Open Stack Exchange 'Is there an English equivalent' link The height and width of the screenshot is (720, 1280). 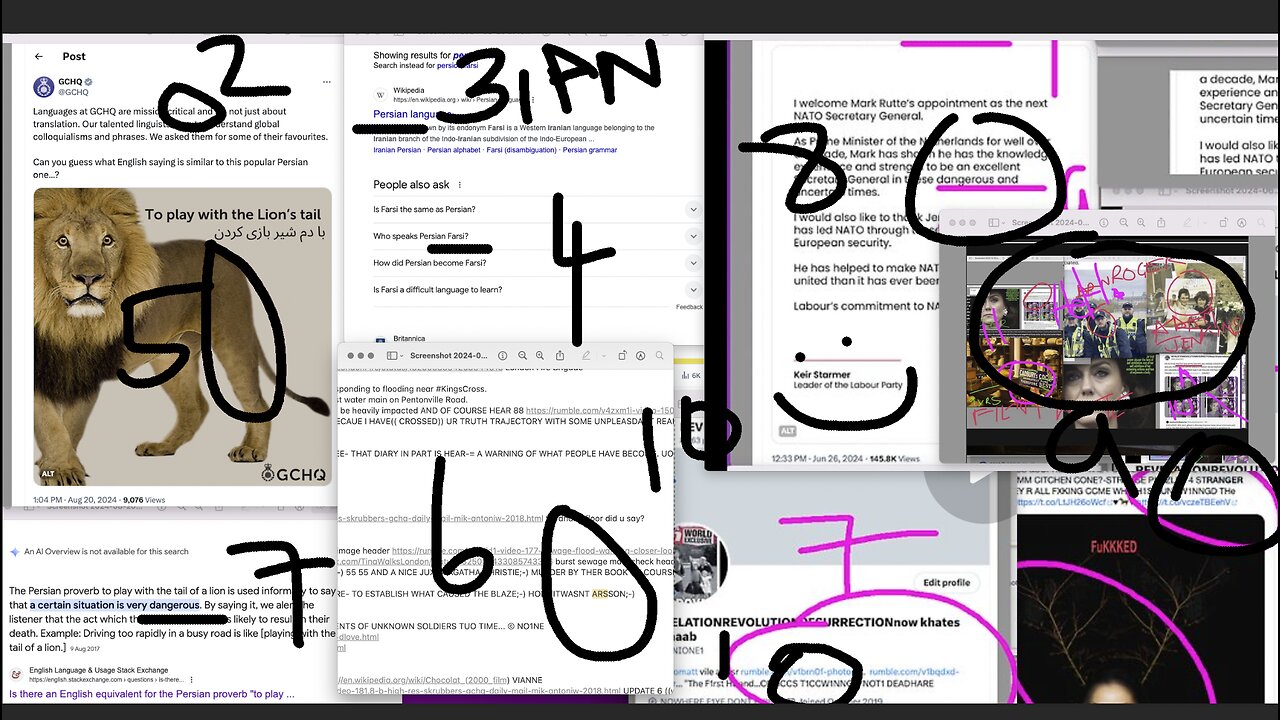pos(153,694)
